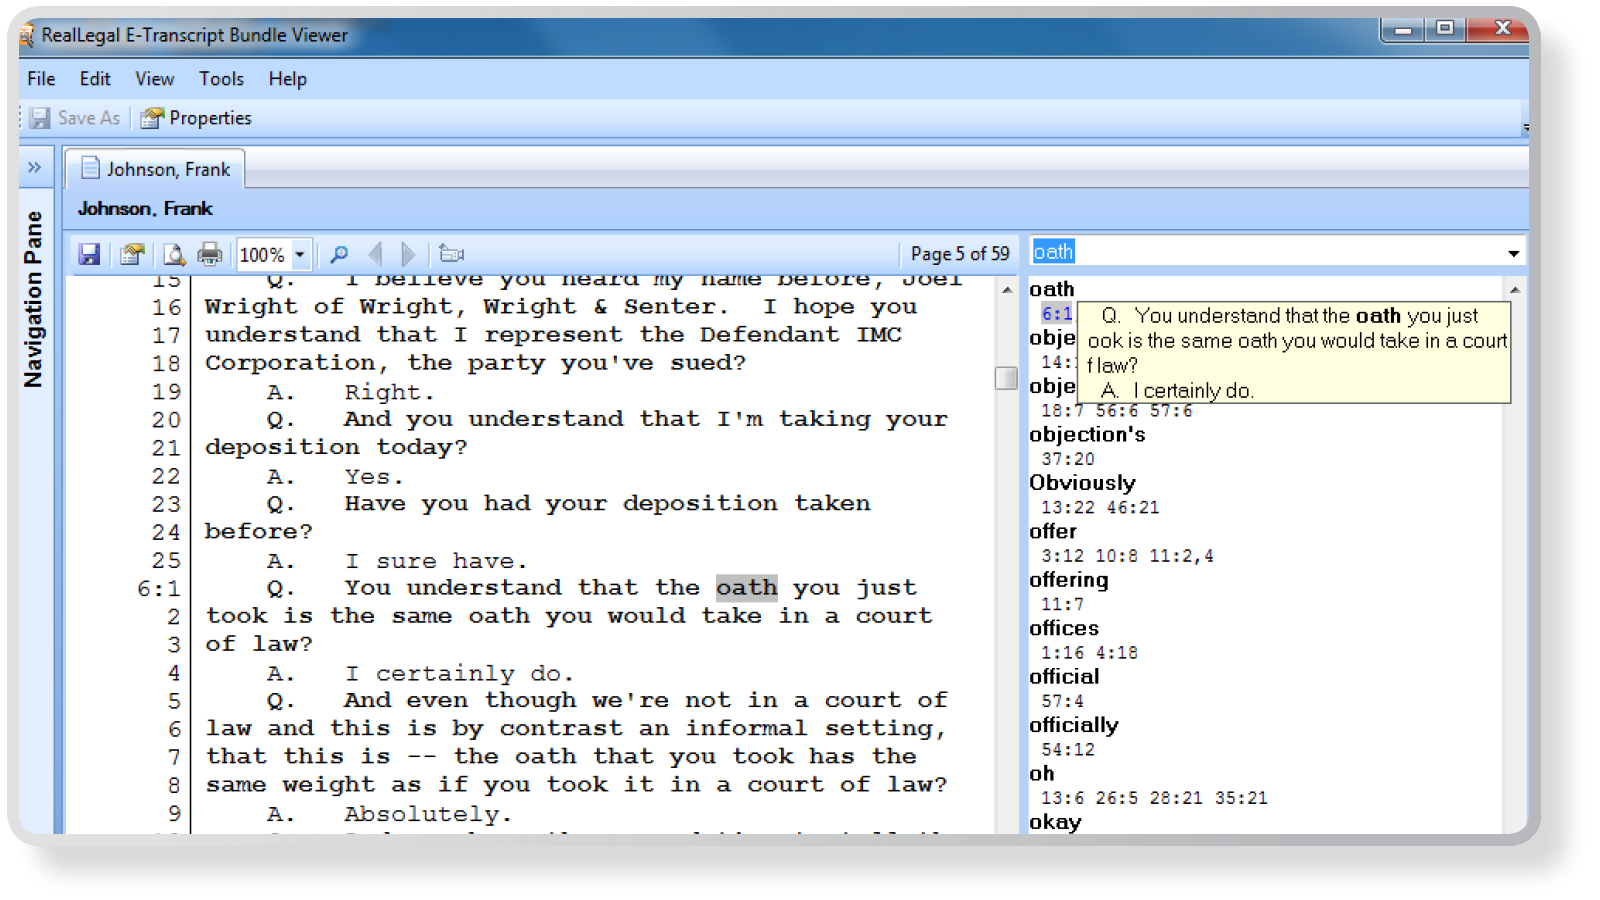Open print preview for the transcript
The width and height of the screenshot is (1600, 900).
coord(174,254)
